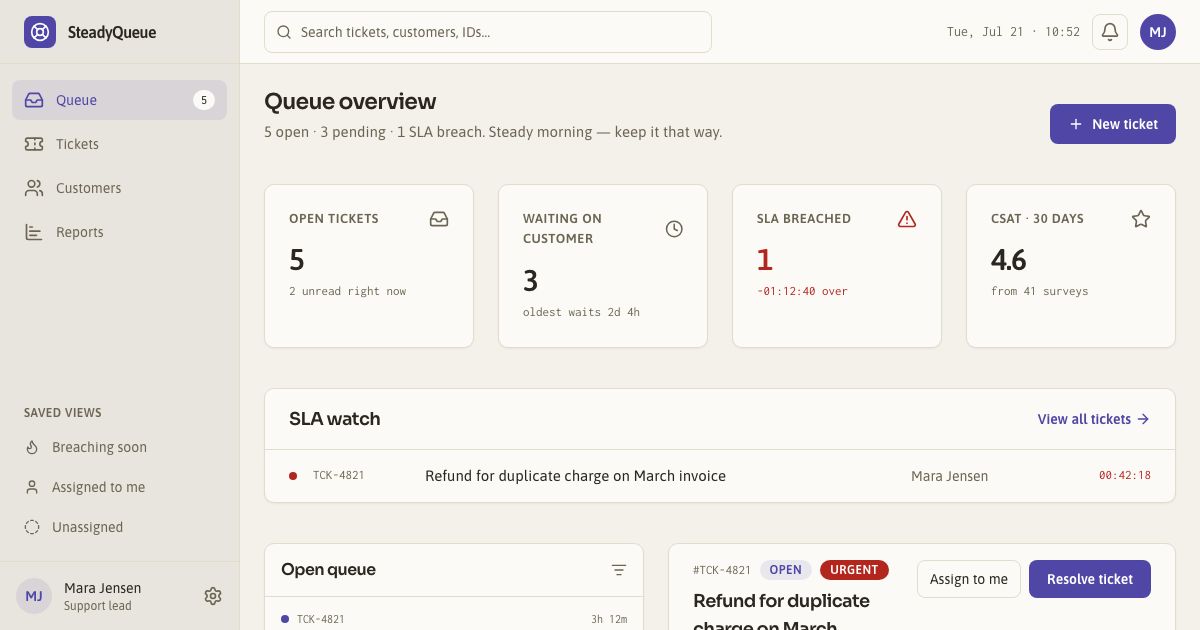The image size is (1200, 630).
Task: Click the Mara Jensen avatar in sidebar footer
Action: coord(34,596)
